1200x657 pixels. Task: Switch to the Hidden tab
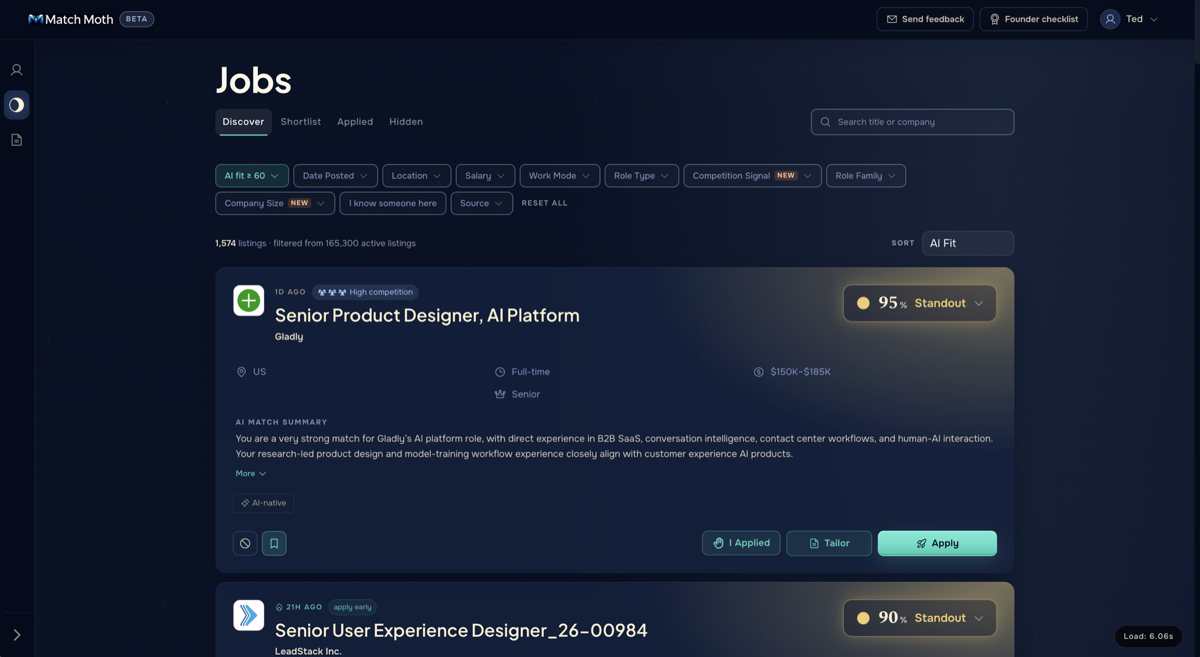406,122
